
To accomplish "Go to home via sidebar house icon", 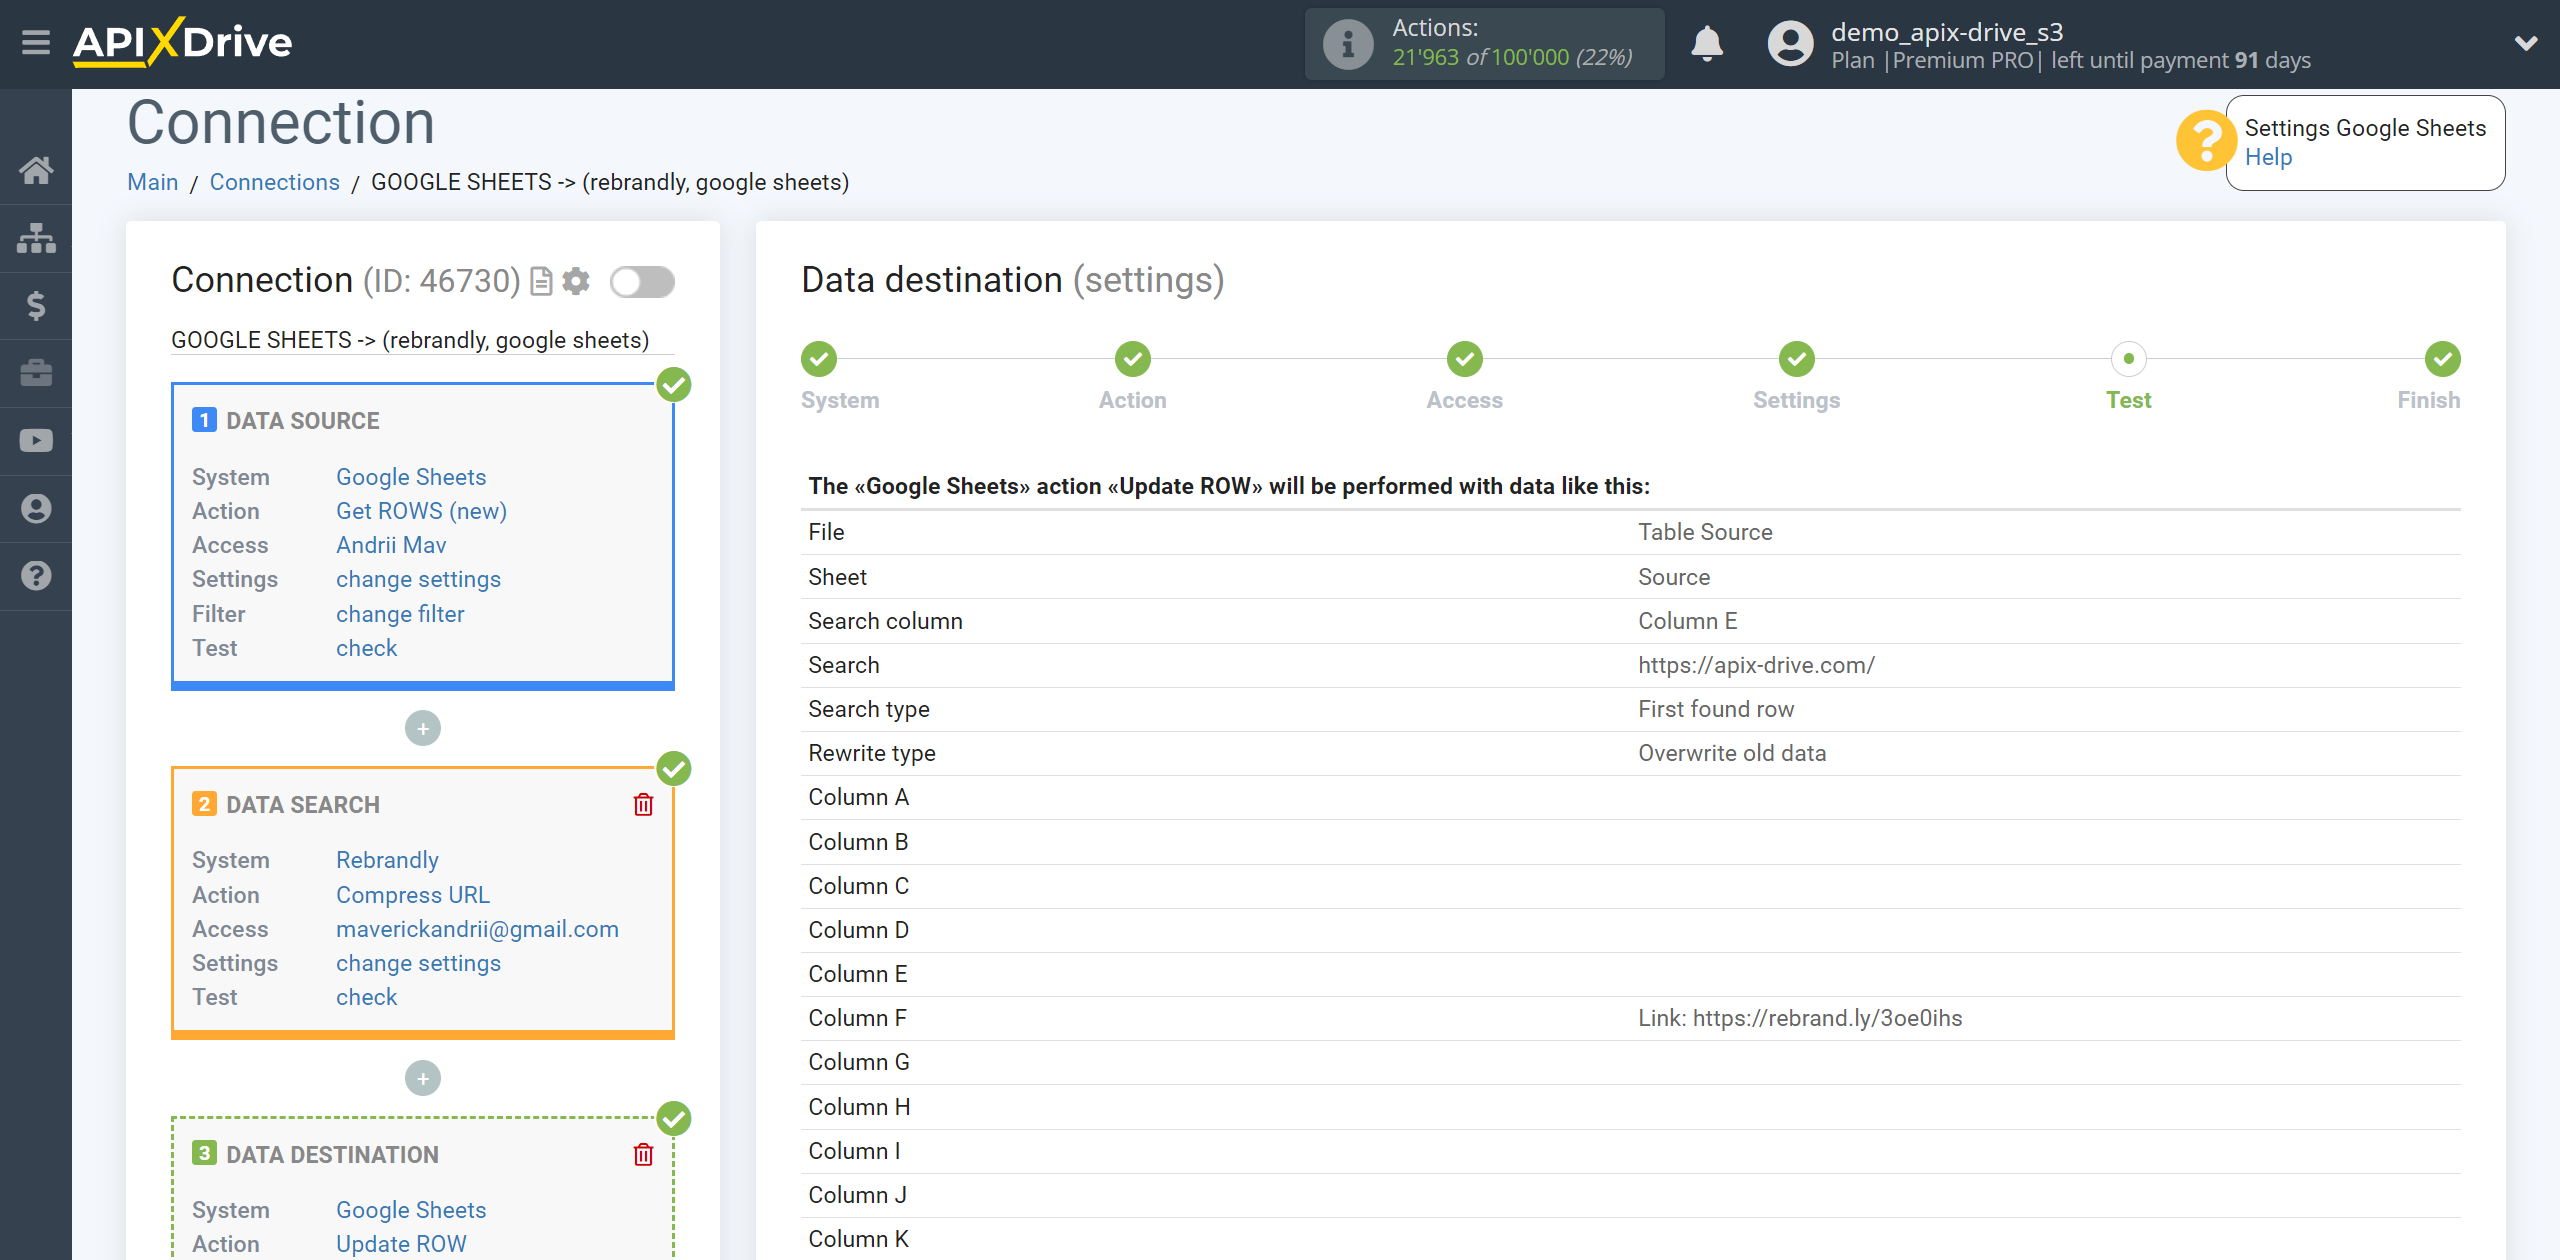I will pos(36,170).
